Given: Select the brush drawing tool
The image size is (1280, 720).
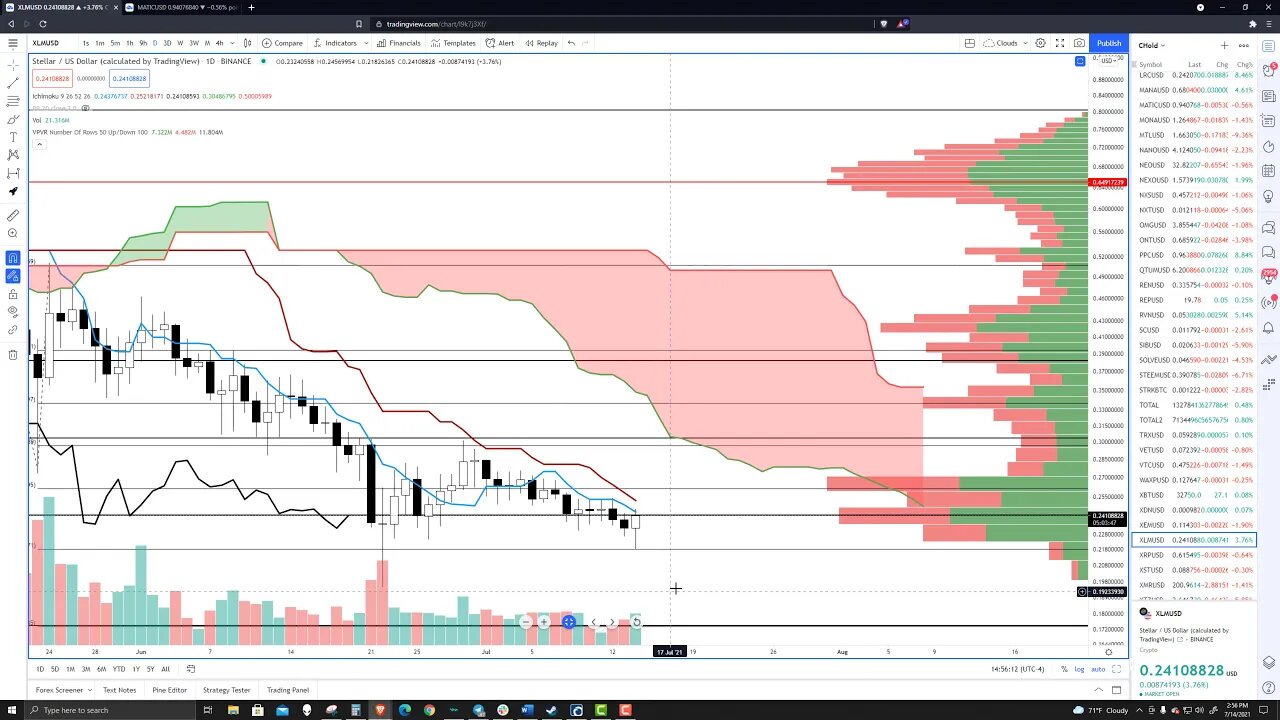Looking at the screenshot, I should [13, 119].
